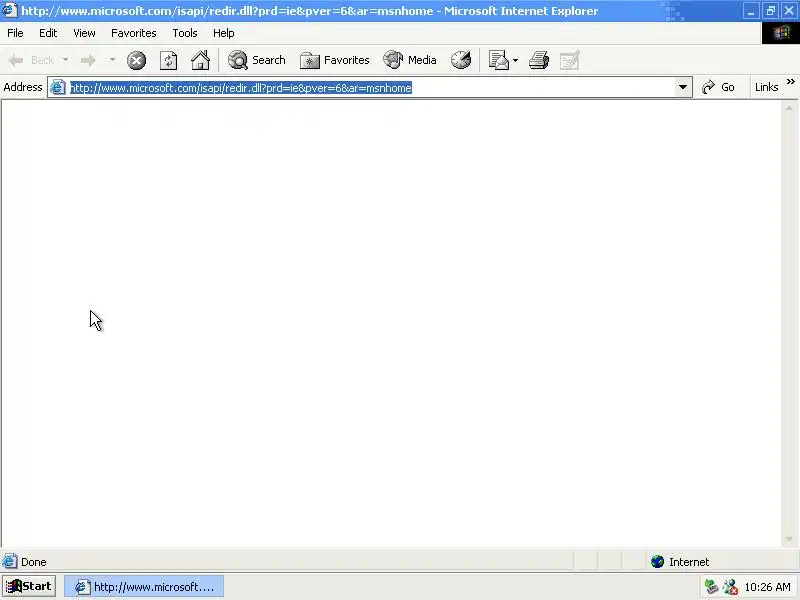Click the Forward arrow button

click(x=88, y=60)
